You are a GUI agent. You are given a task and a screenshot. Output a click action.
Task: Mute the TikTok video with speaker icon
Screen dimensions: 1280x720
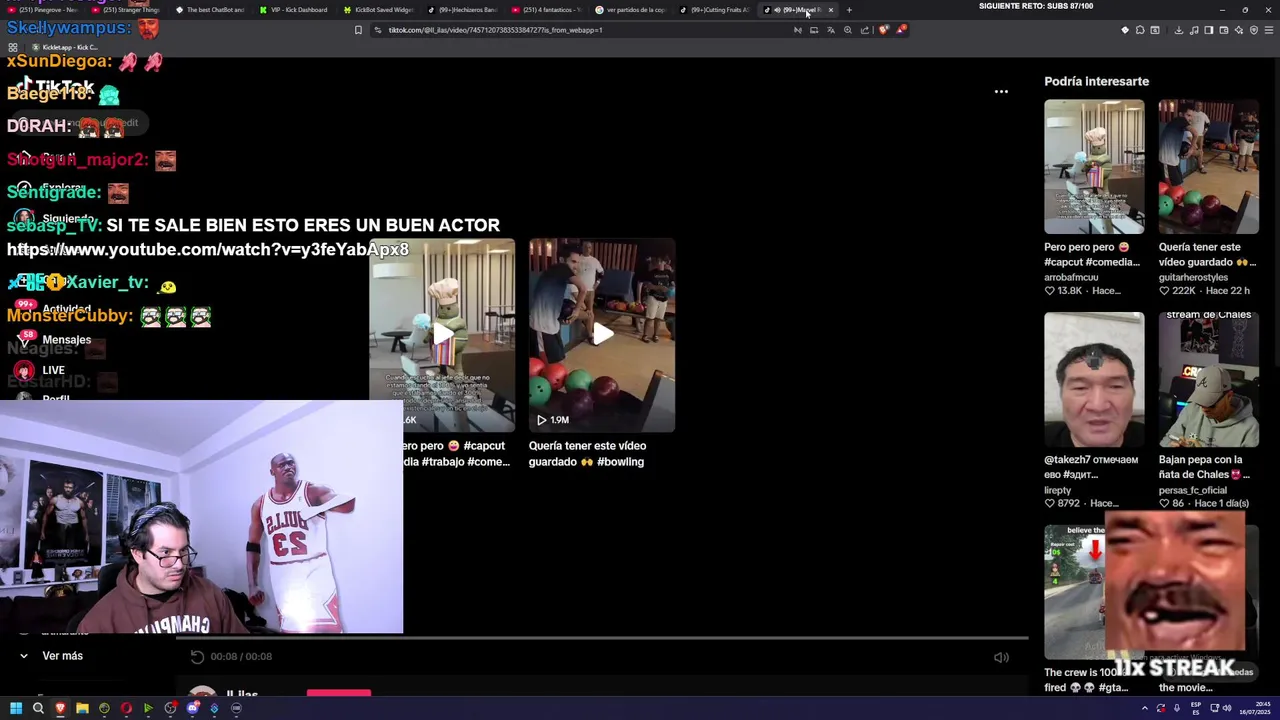tap(1001, 657)
